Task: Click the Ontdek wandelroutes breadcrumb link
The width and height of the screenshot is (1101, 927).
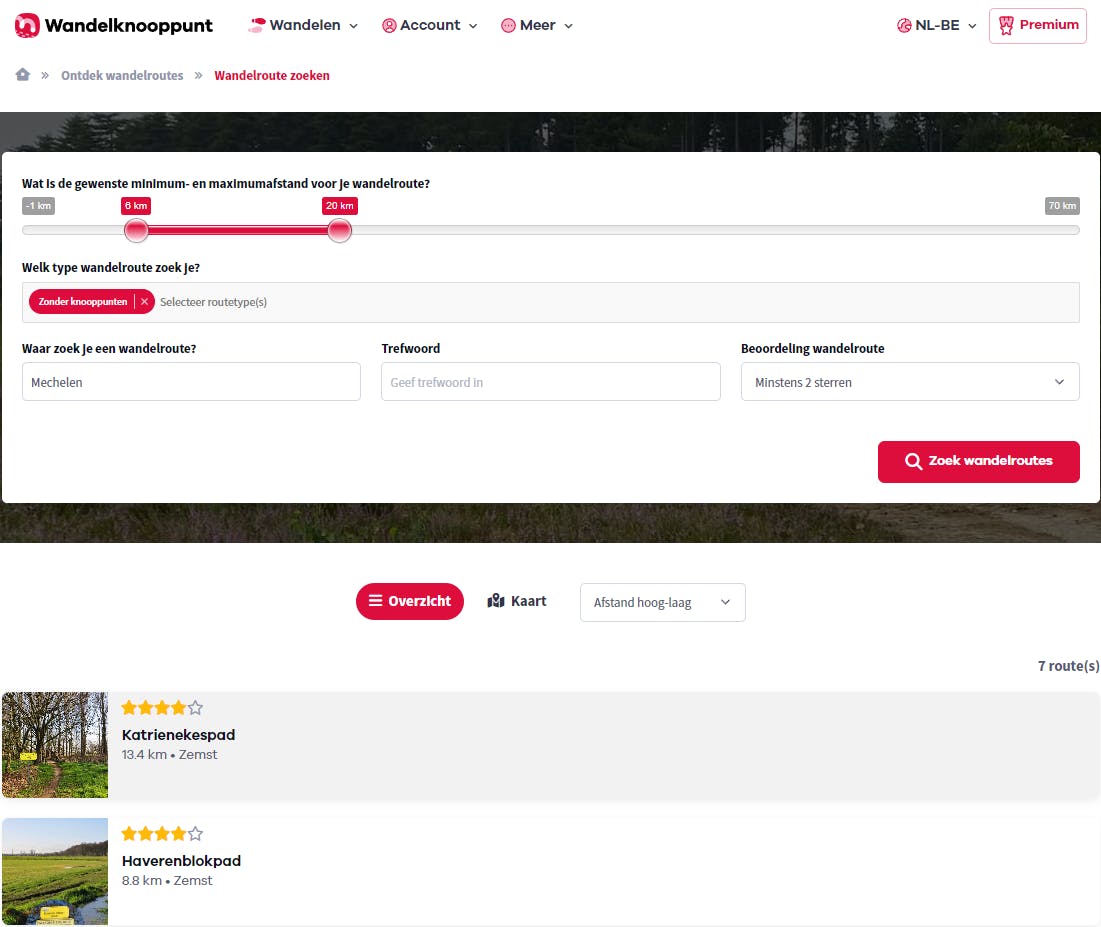Action: (122, 74)
